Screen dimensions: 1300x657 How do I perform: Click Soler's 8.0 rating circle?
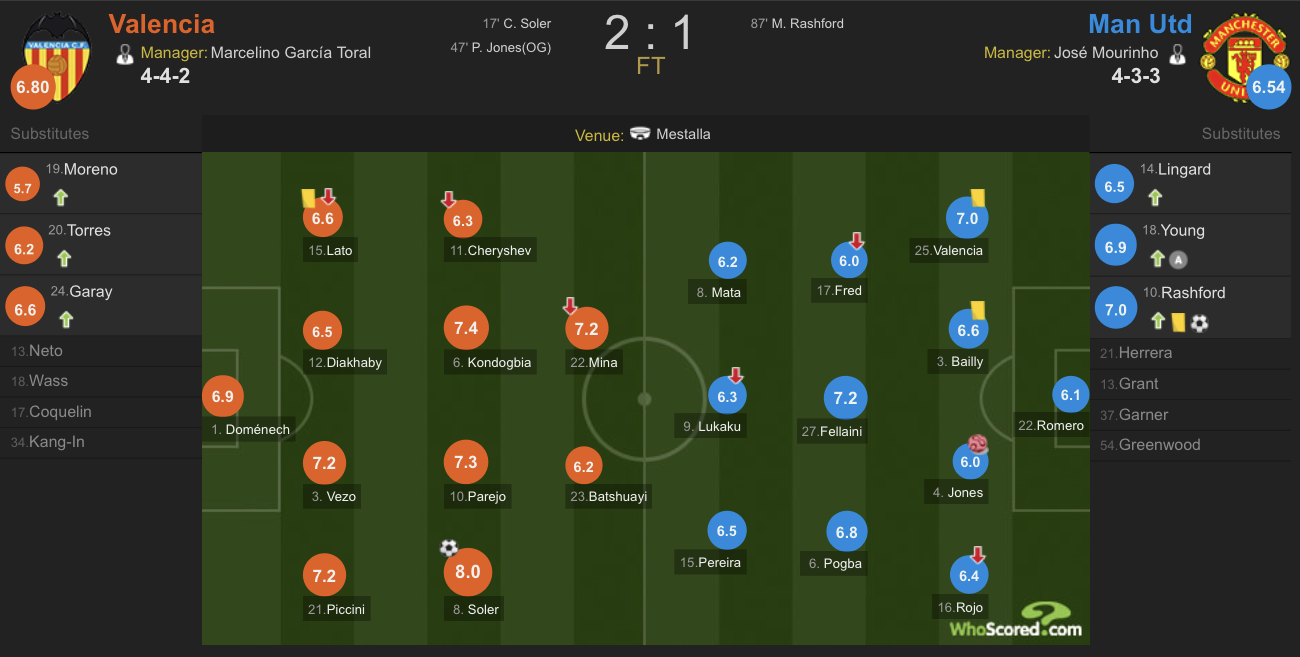pos(468,572)
